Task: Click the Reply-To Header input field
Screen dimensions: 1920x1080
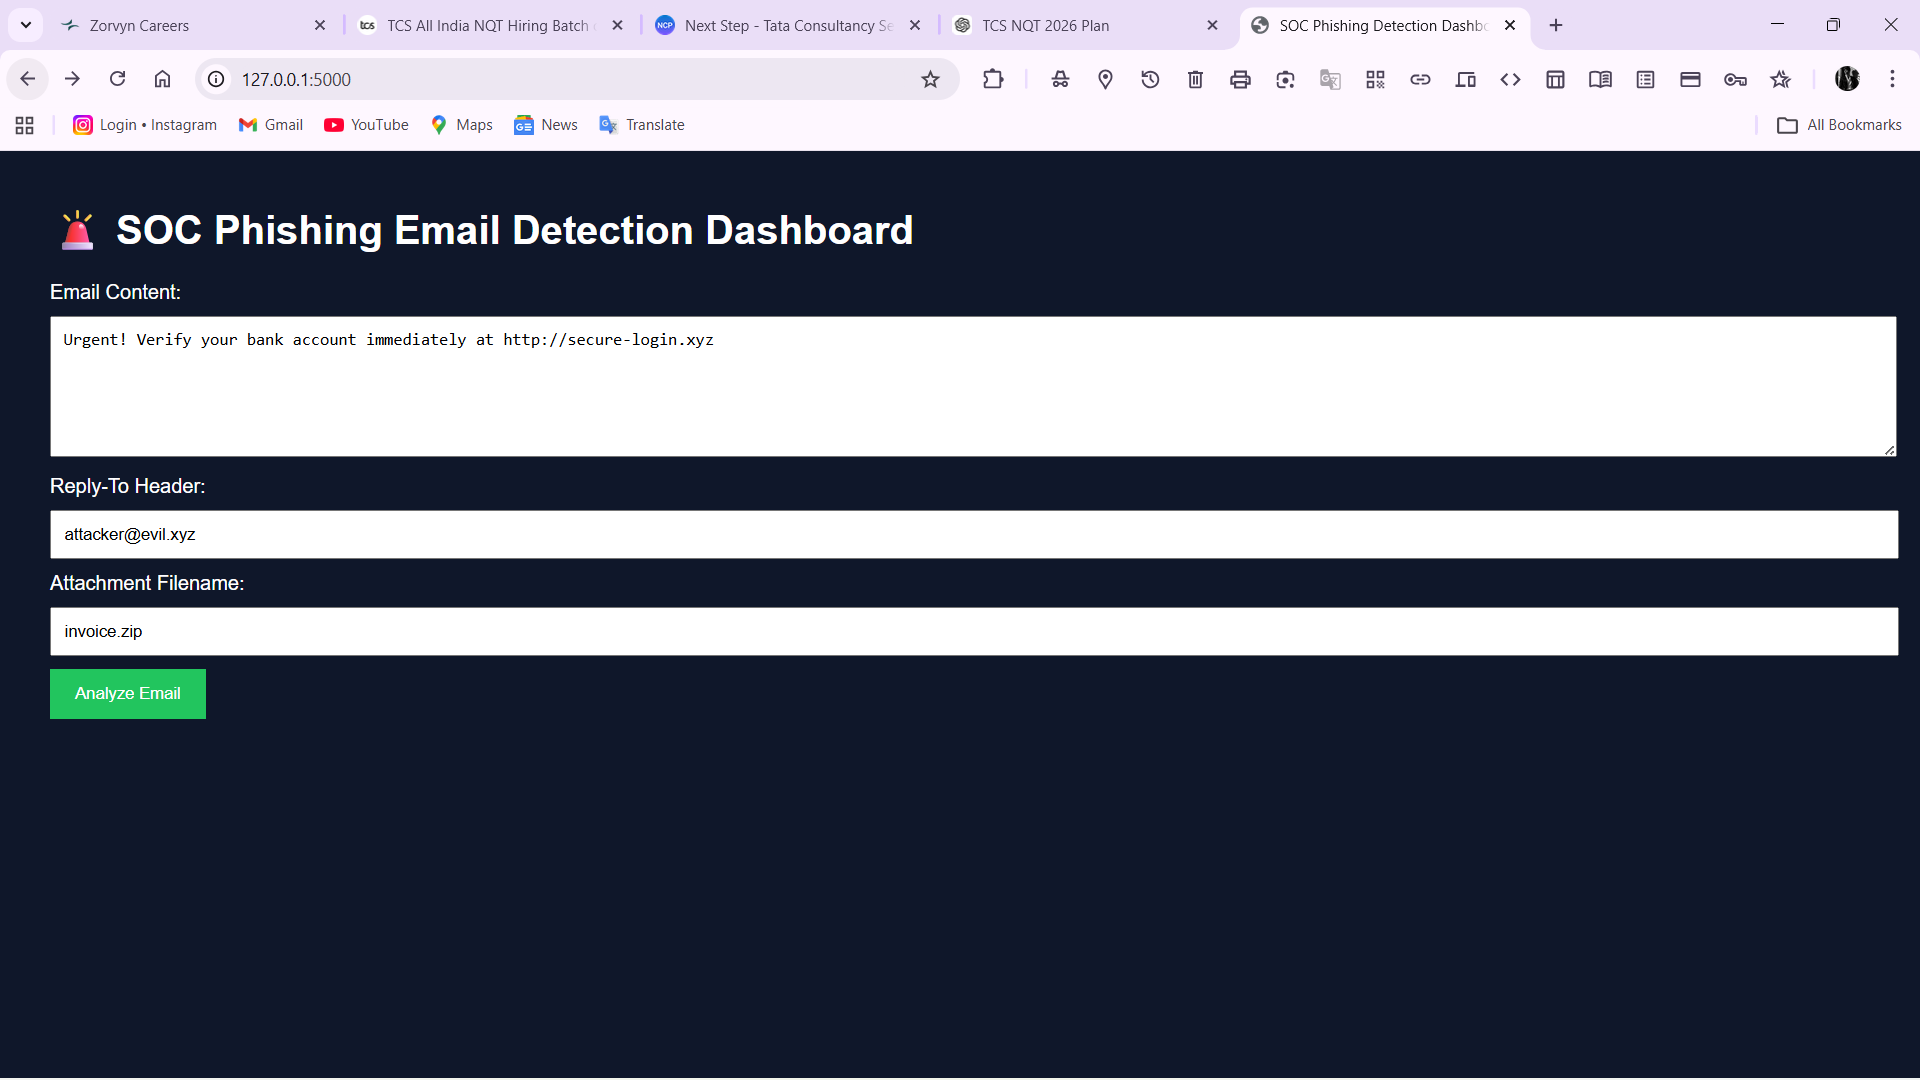Action: click(x=973, y=535)
